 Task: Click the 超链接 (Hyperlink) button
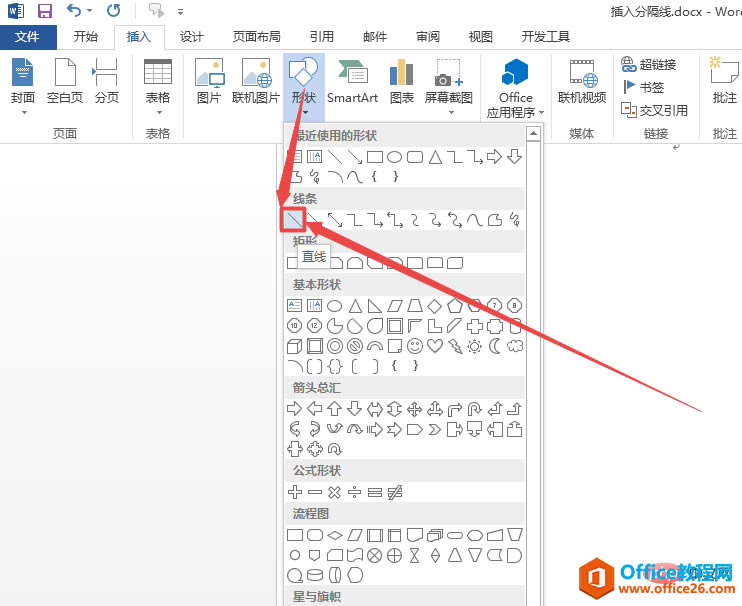(x=648, y=64)
